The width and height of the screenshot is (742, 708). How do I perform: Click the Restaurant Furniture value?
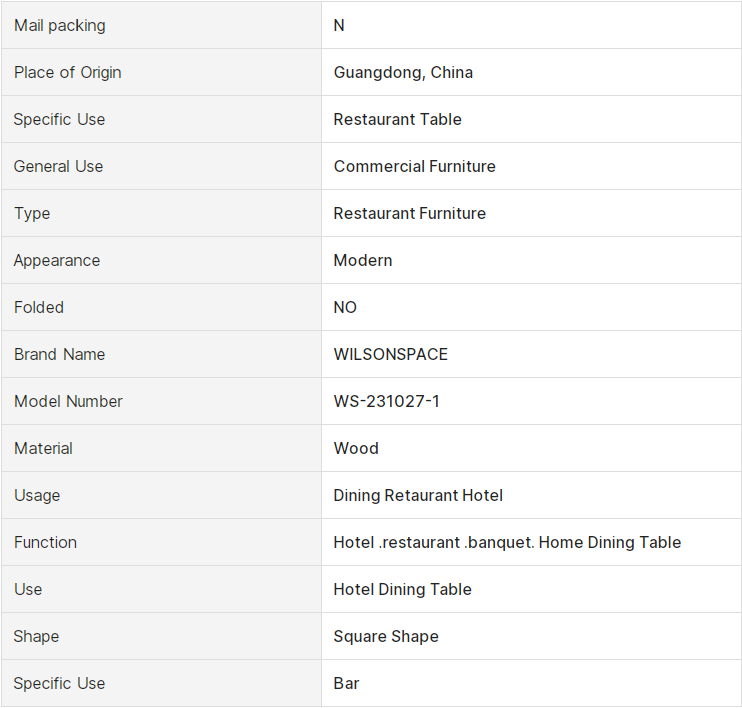pyautogui.click(x=410, y=213)
